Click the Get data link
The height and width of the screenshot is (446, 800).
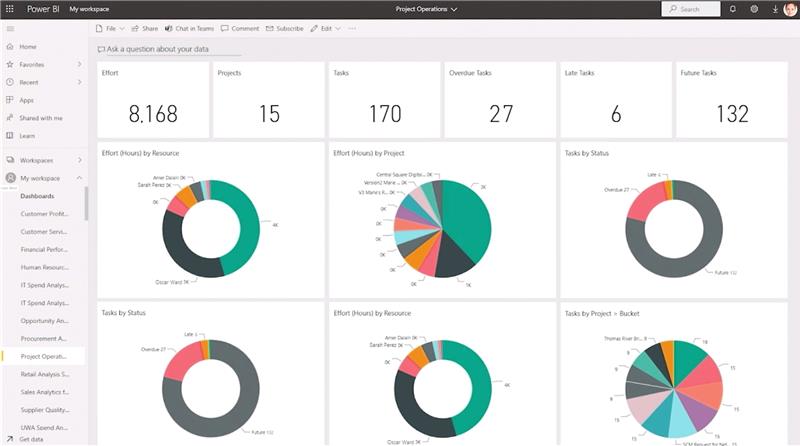(x=31, y=439)
